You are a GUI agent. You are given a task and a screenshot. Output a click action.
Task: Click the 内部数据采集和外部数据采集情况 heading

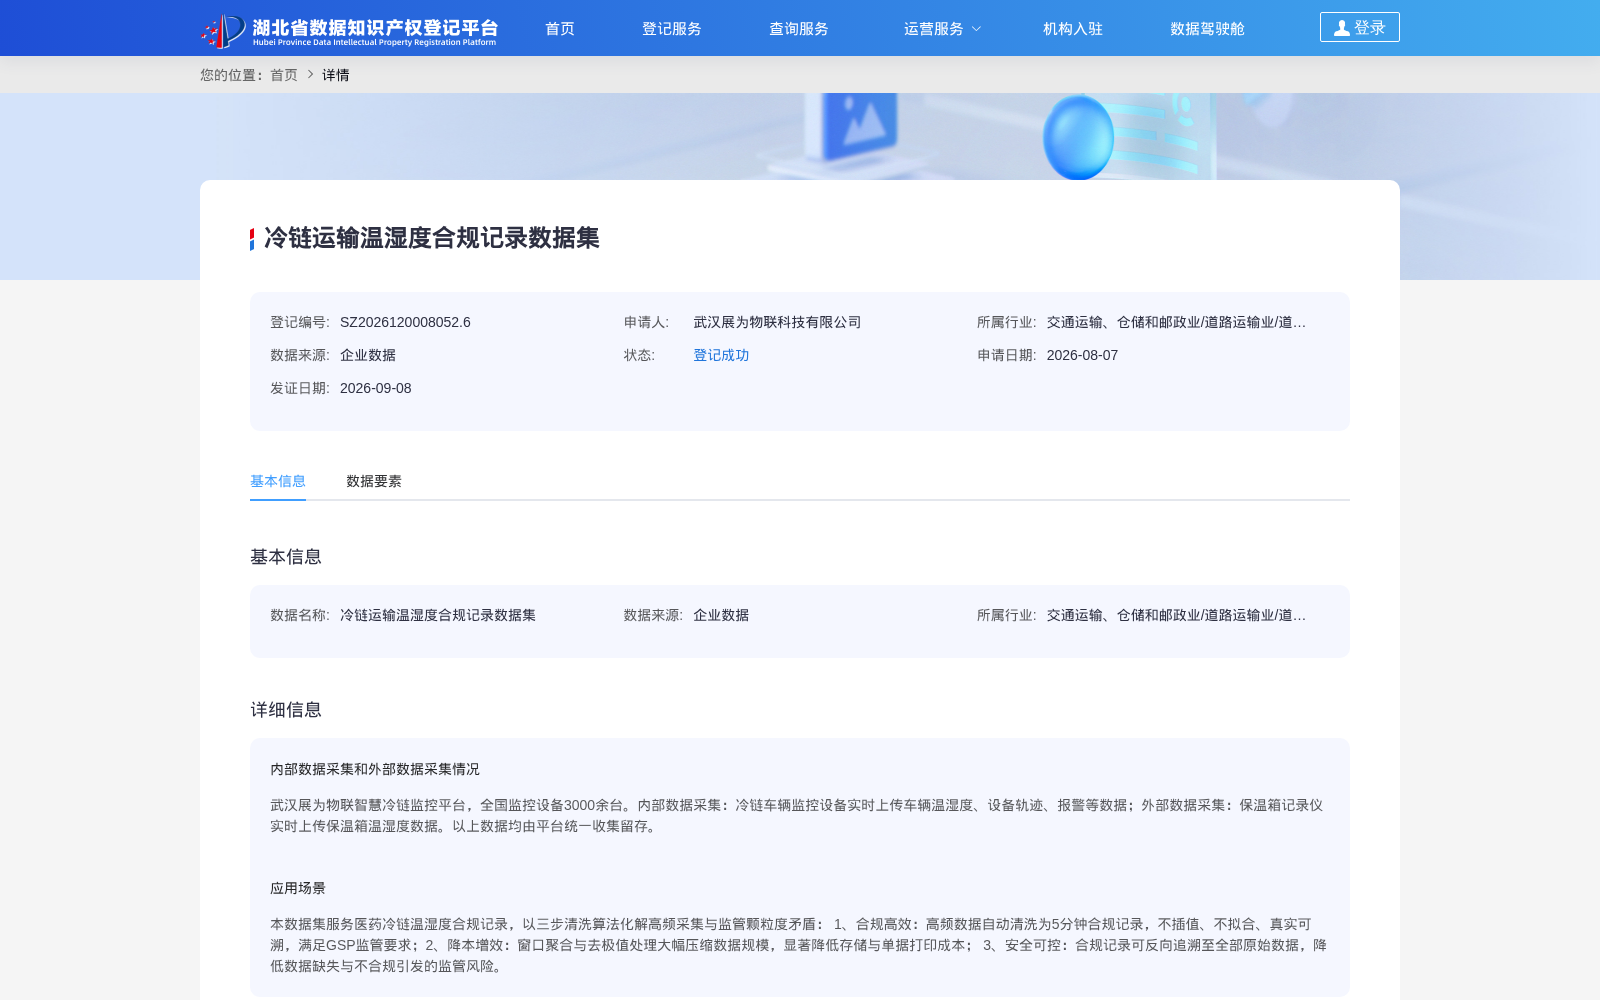(x=375, y=769)
